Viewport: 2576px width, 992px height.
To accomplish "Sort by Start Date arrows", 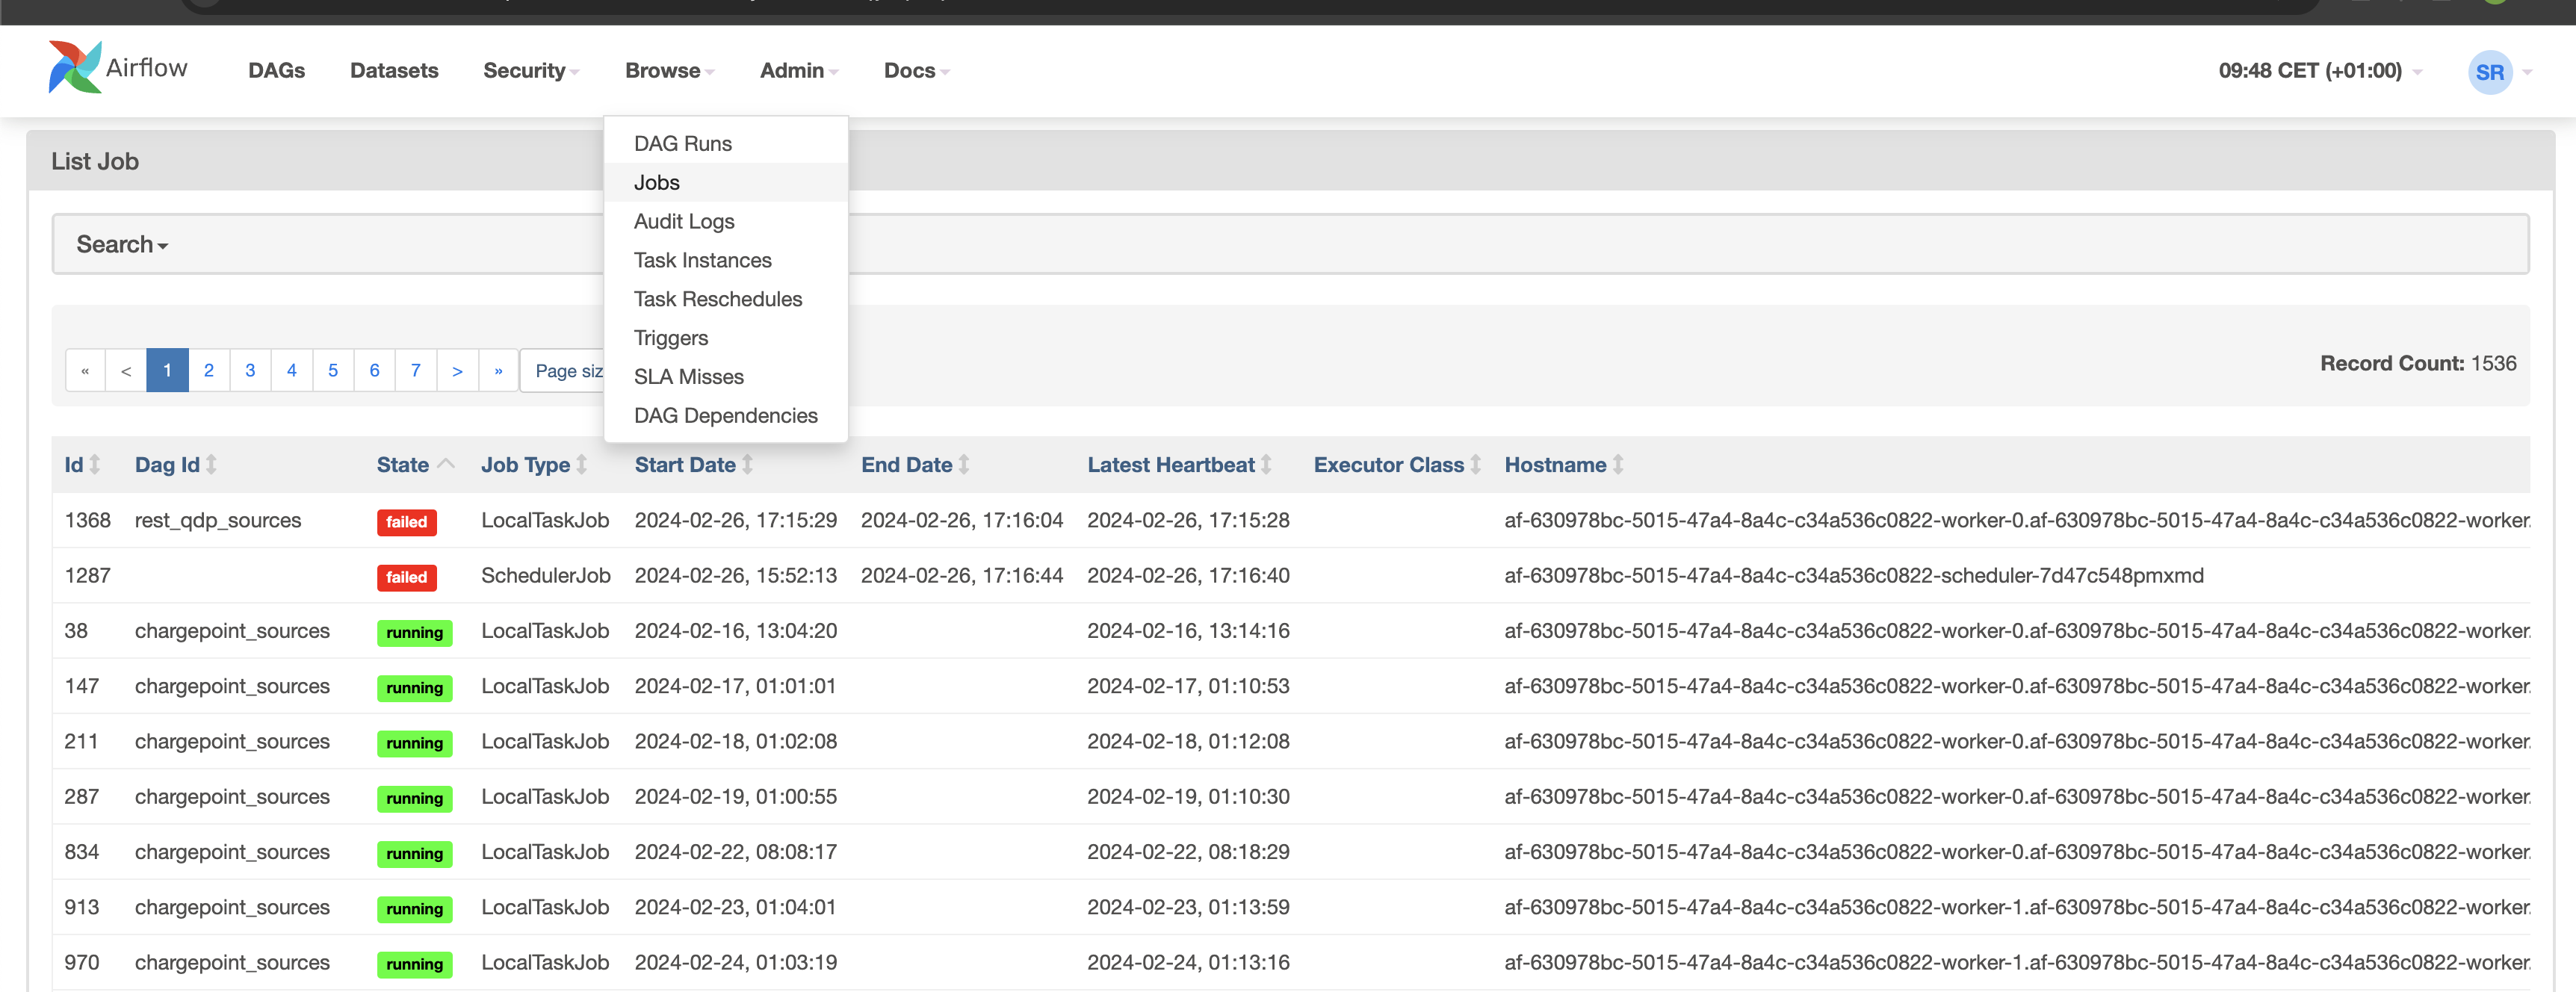I will click(747, 465).
